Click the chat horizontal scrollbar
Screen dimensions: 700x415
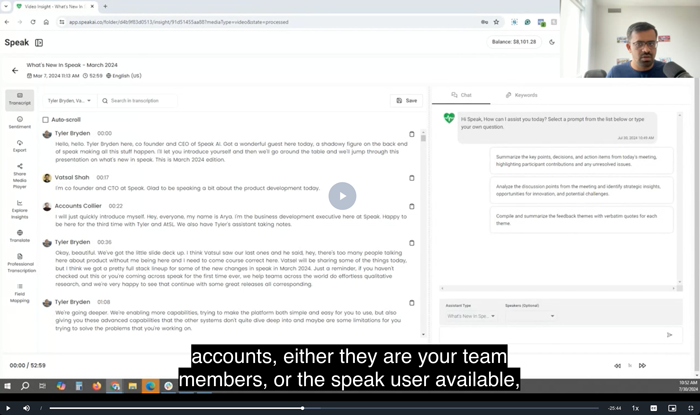tap(558, 288)
